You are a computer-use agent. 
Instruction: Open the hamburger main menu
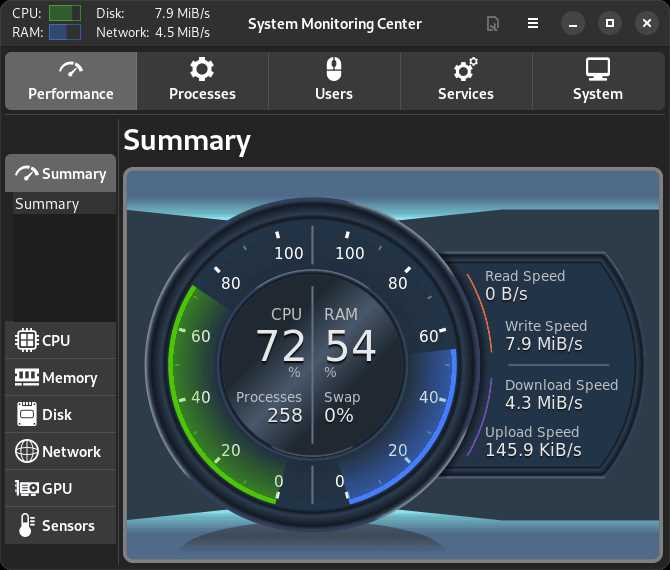click(x=533, y=23)
